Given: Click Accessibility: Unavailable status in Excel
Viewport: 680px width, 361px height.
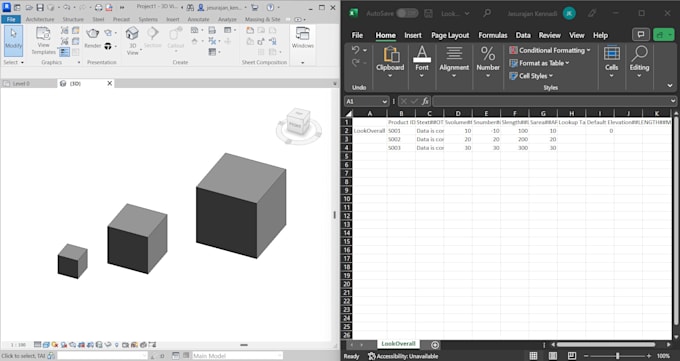Looking at the screenshot, I should pyautogui.click(x=403, y=356).
